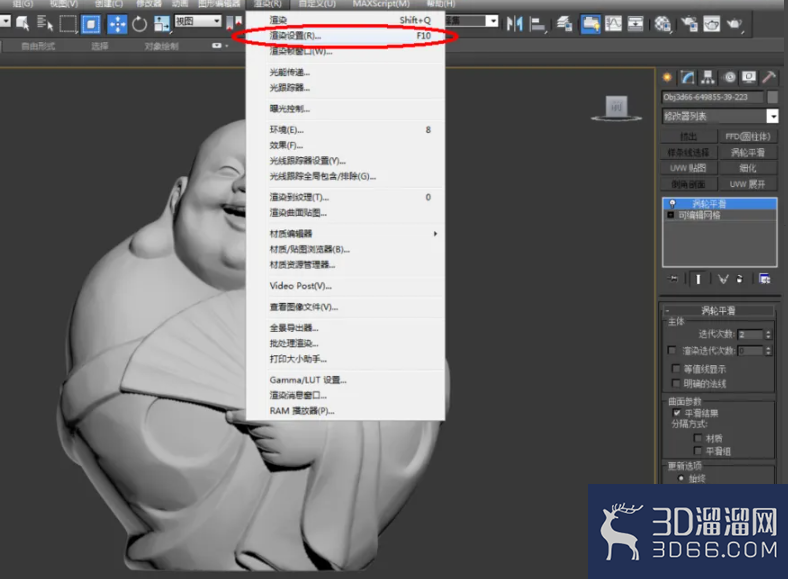This screenshot has height=579, width=788.
Task: Toggle Show End Result icon
Action: [x=698, y=279]
